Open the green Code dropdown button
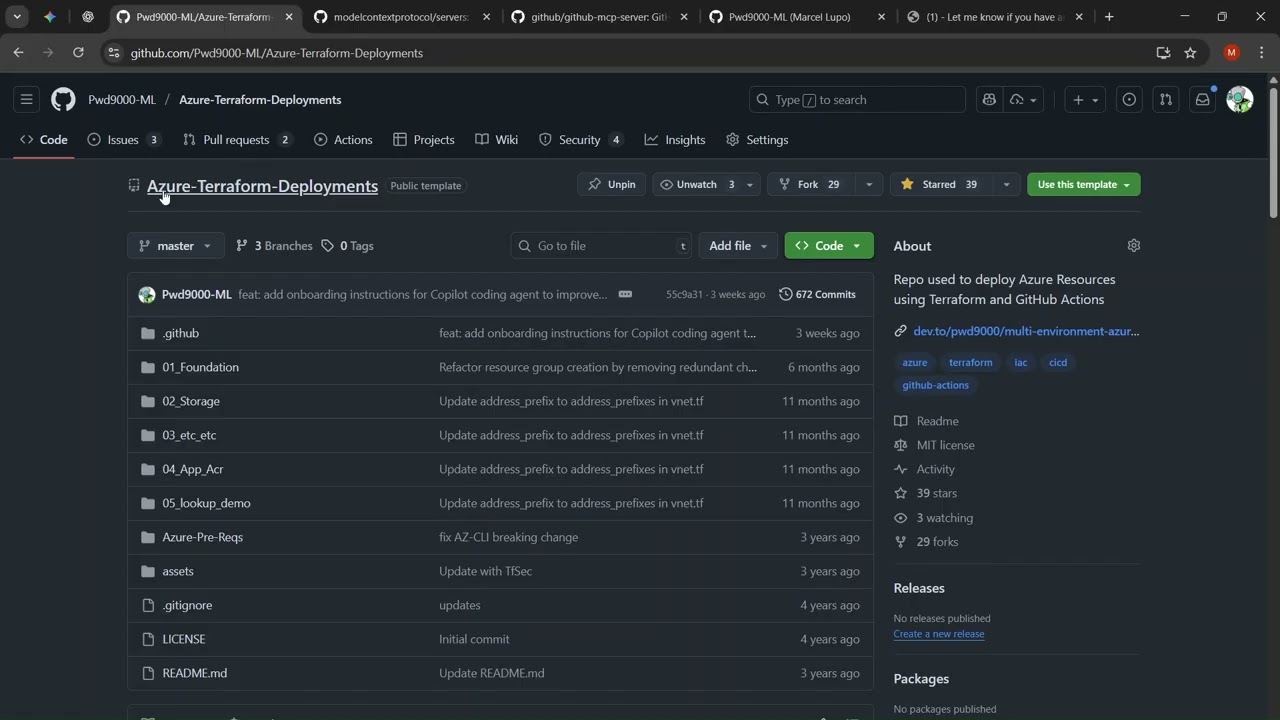Viewport: 1280px width, 720px height. (x=829, y=245)
